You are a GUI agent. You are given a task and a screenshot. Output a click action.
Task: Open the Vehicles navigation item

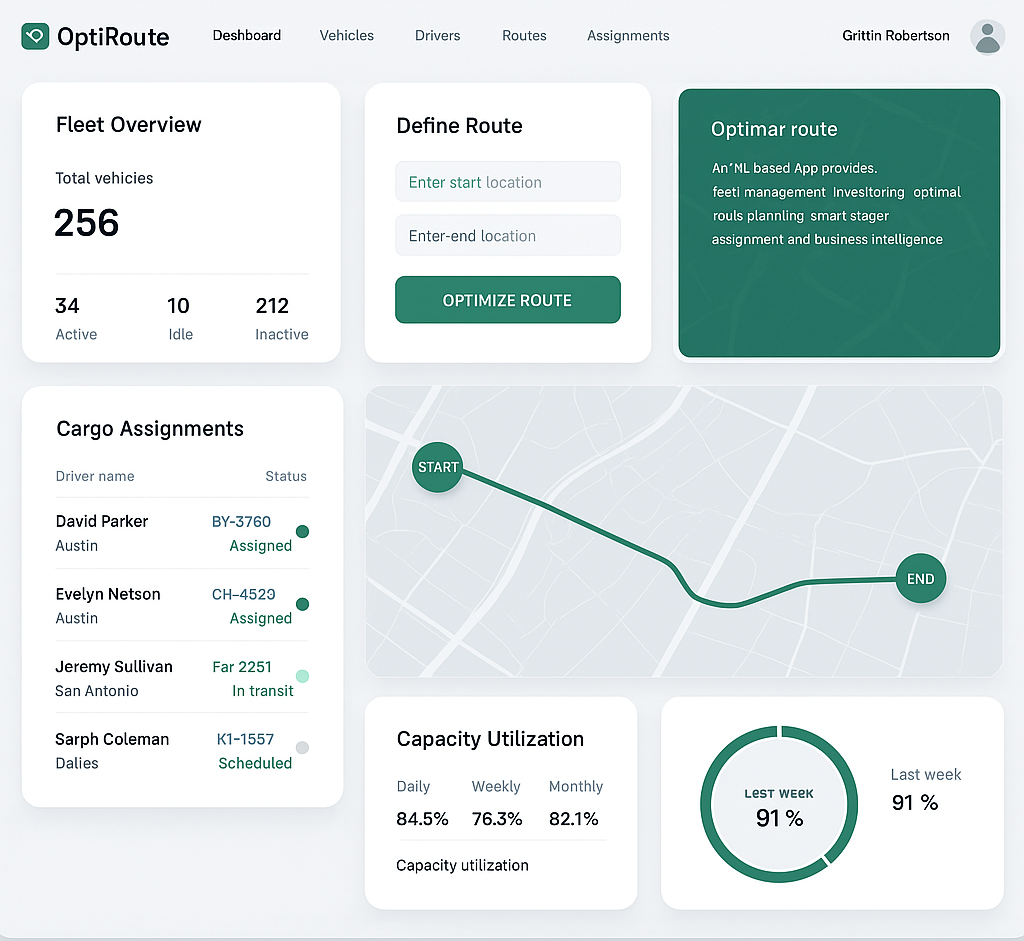point(346,36)
